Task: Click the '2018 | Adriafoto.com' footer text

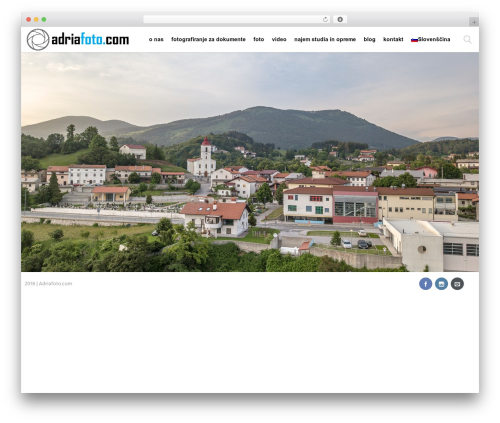Action: point(48,284)
